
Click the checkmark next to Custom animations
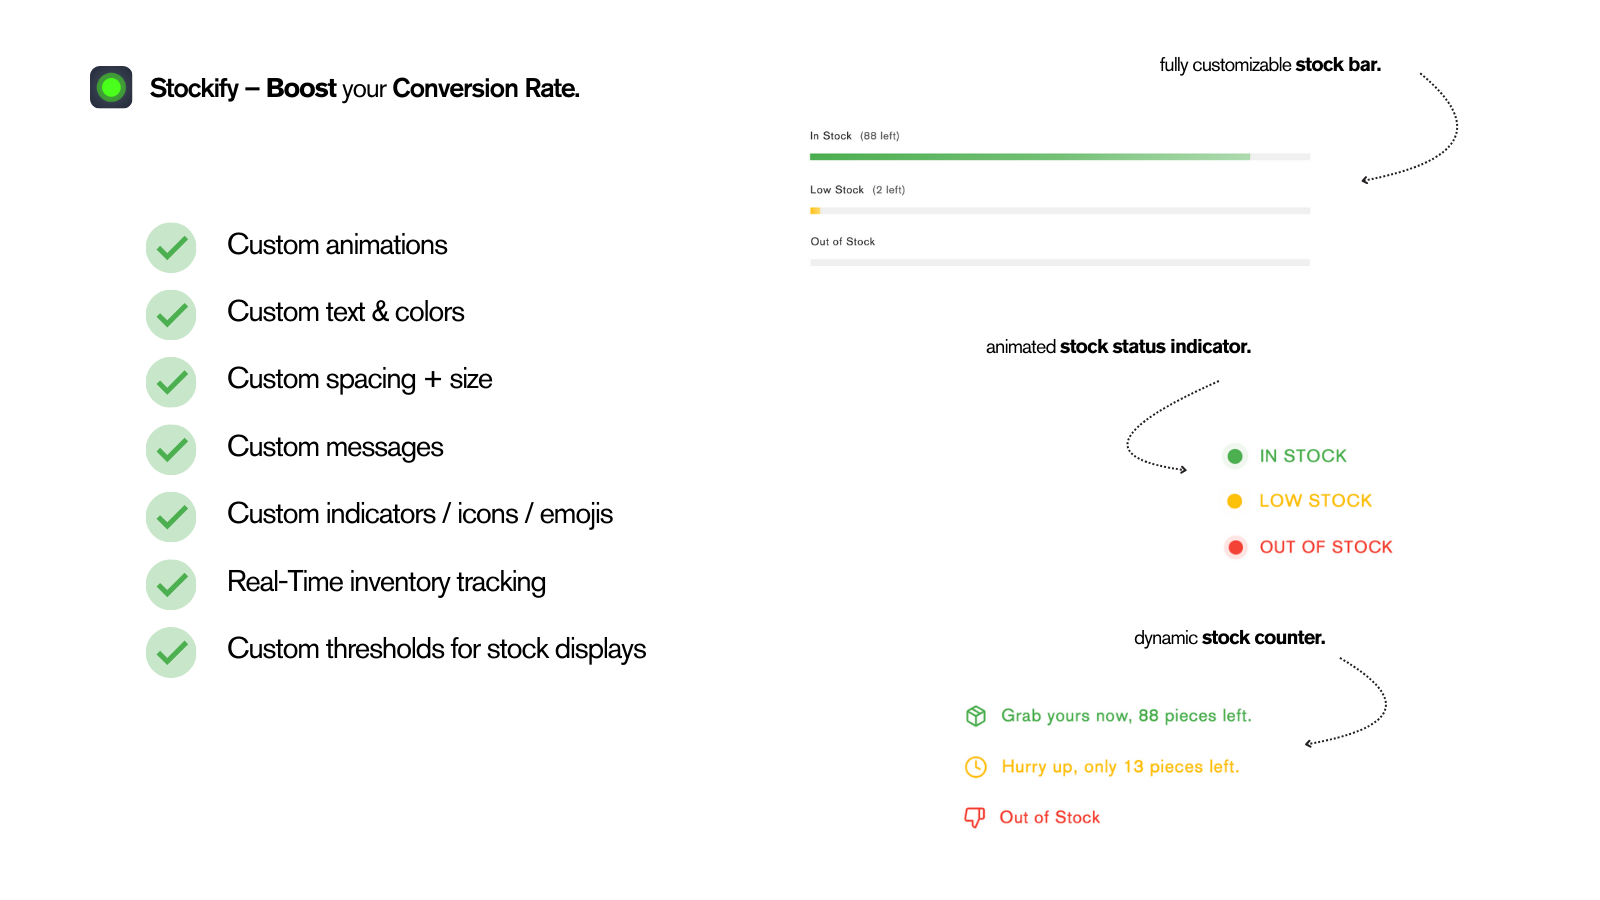[x=171, y=247]
